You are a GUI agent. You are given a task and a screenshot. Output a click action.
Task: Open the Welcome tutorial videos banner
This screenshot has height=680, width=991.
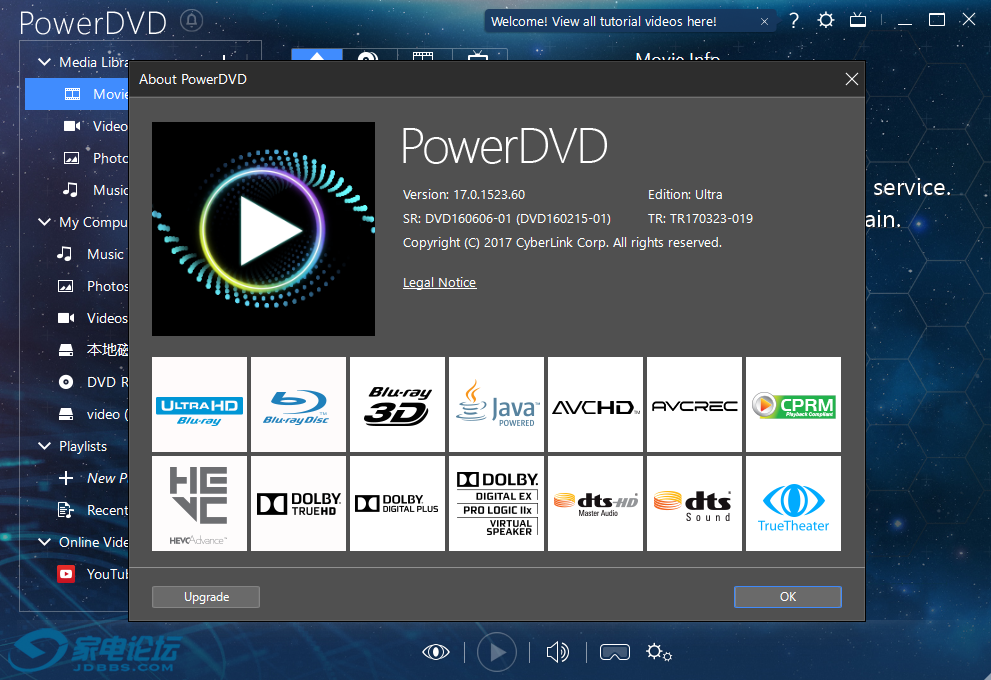[604, 21]
